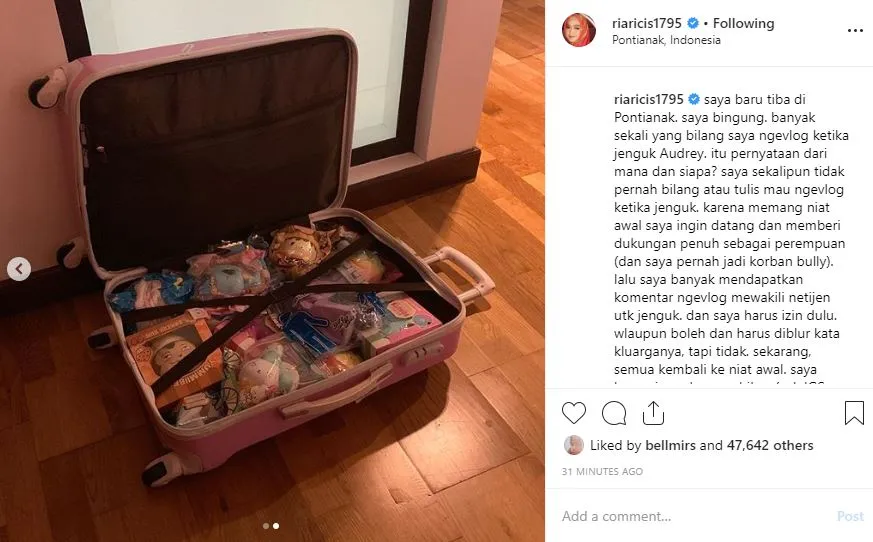Toggle the Following button
Viewport: 873px width, 542px height.
743,23
